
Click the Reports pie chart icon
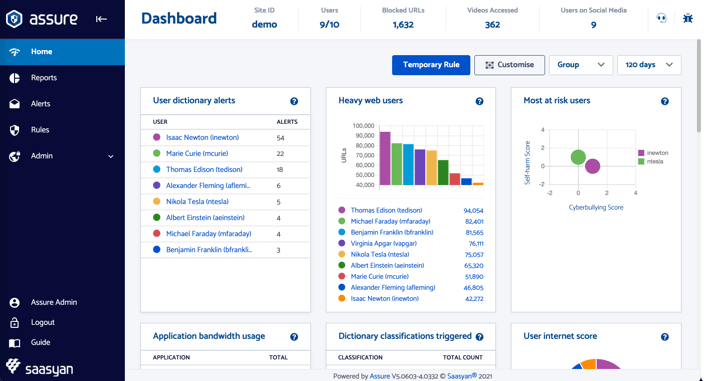click(14, 78)
